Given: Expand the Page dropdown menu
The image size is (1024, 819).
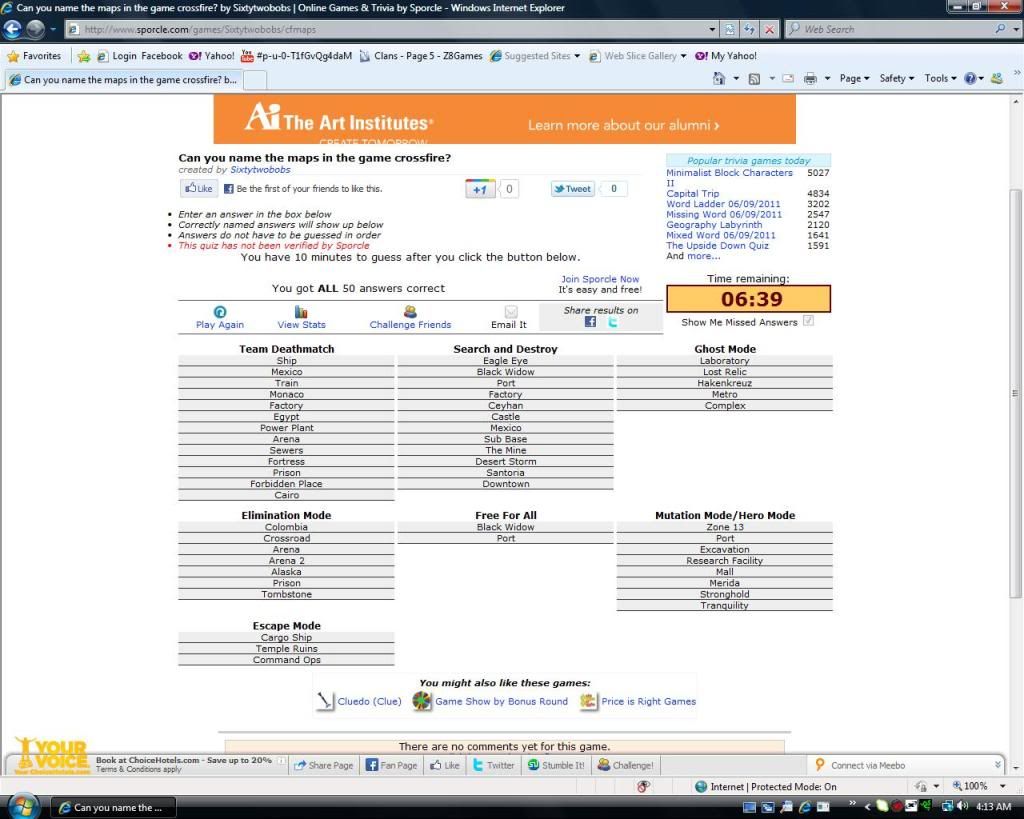Looking at the screenshot, I should [x=854, y=78].
